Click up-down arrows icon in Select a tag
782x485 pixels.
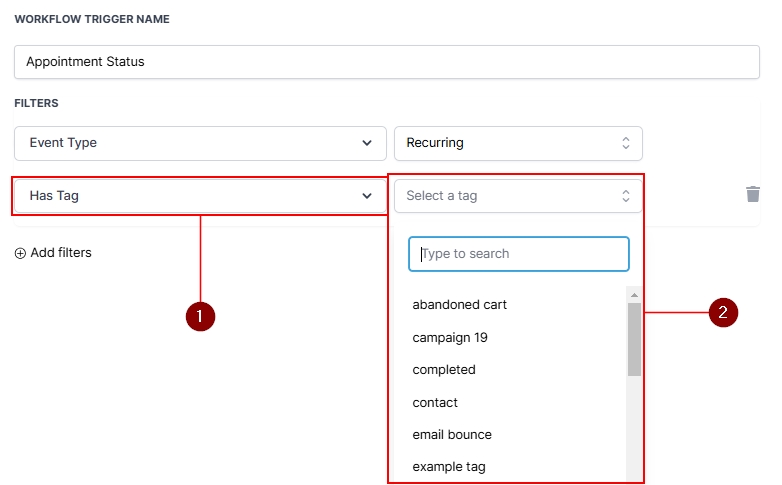[626, 196]
